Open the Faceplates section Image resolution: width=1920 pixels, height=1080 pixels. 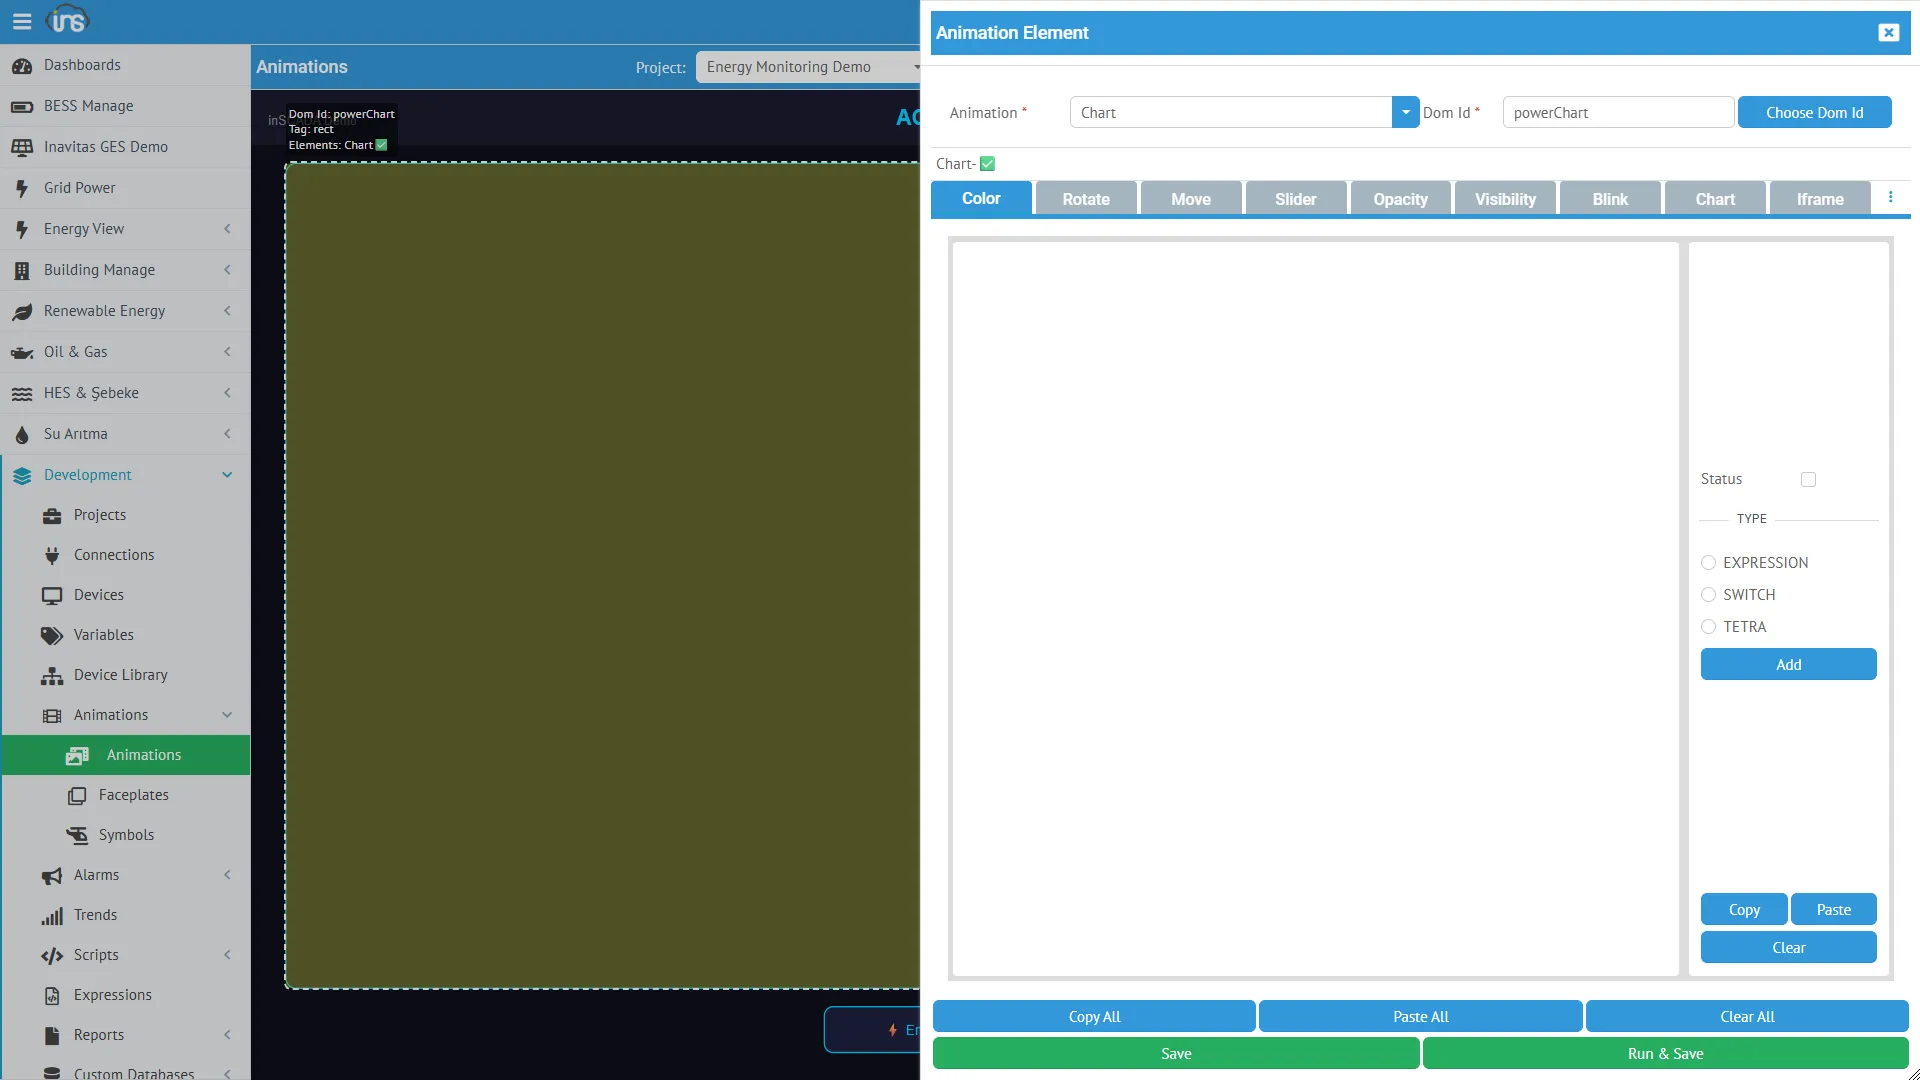tap(133, 794)
